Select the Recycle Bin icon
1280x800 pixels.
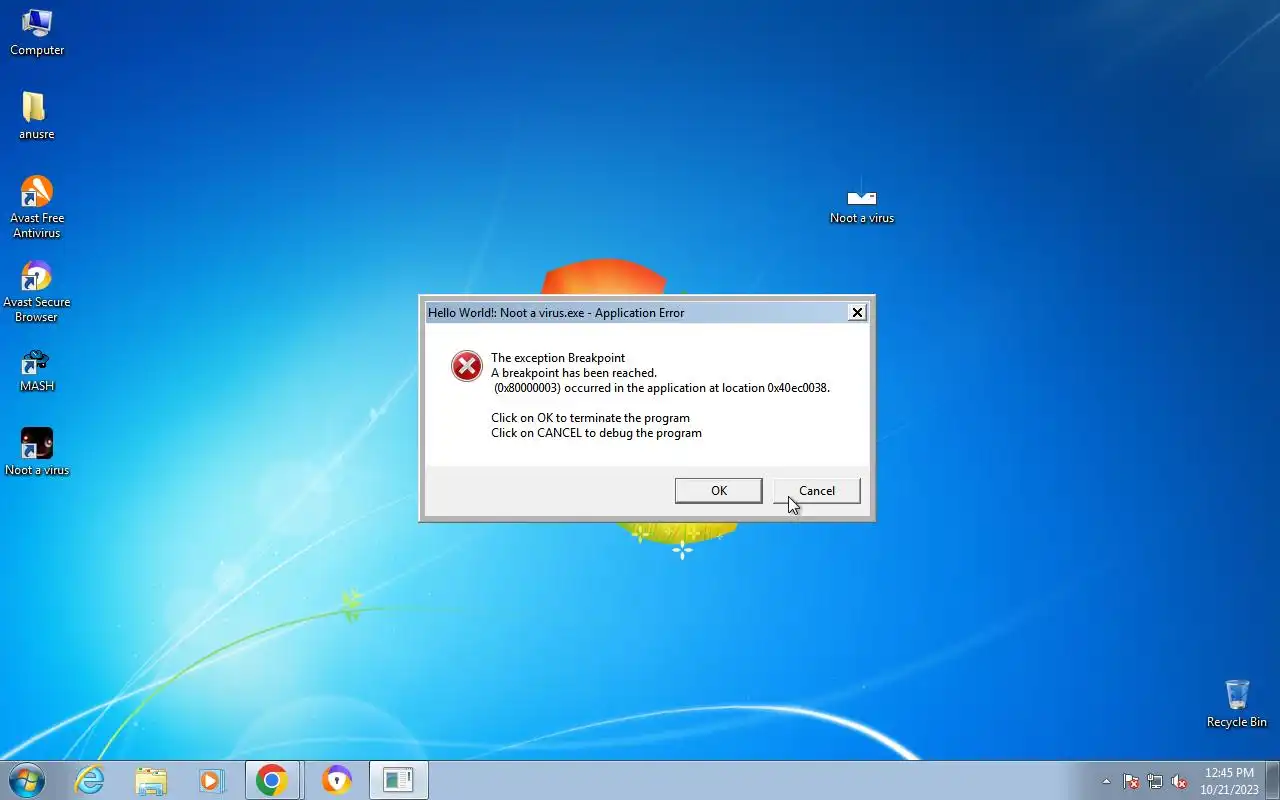tap(1237, 704)
